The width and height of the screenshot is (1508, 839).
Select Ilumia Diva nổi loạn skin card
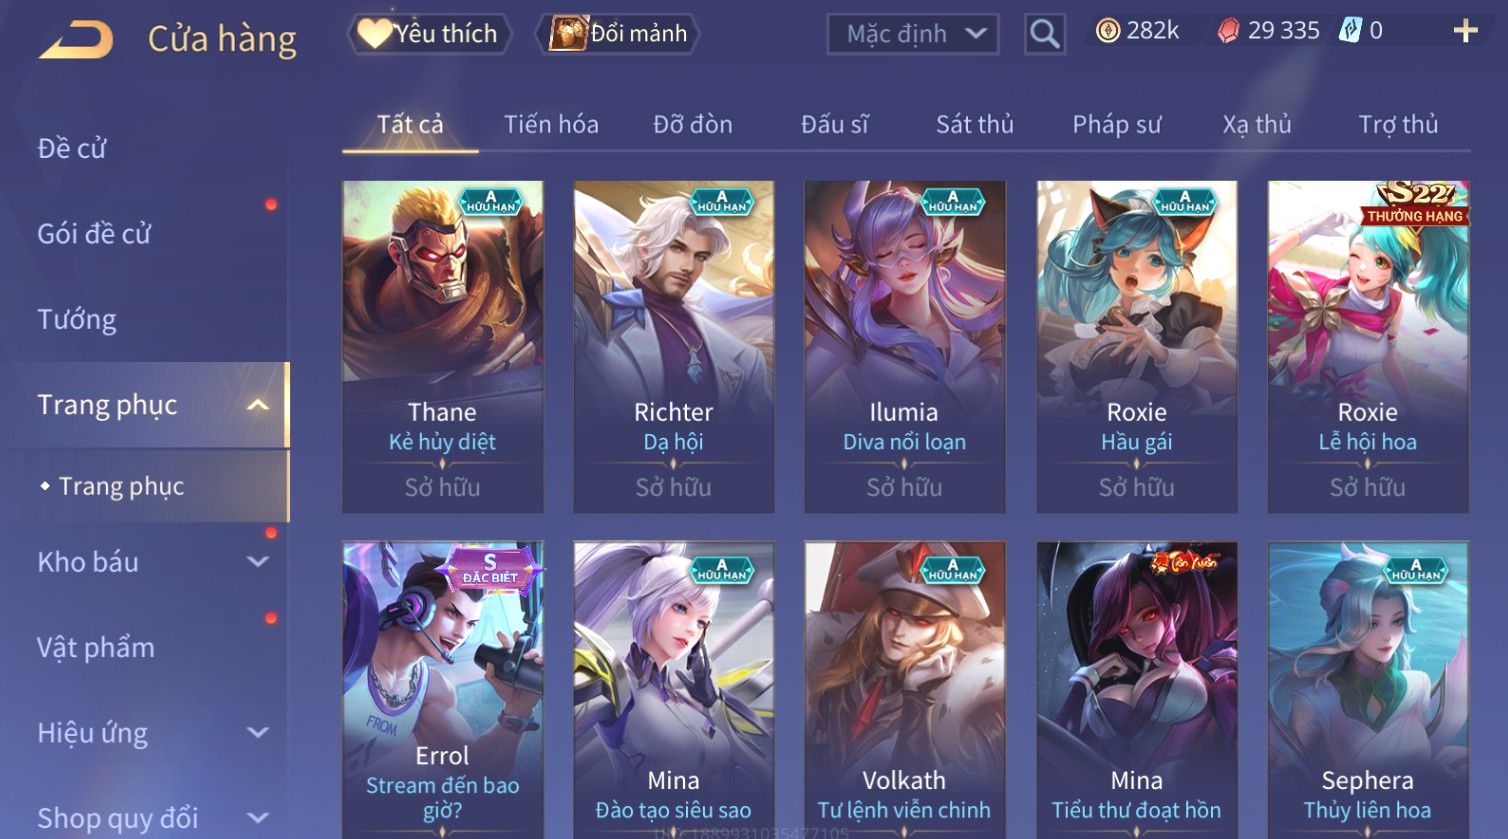tap(904, 347)
